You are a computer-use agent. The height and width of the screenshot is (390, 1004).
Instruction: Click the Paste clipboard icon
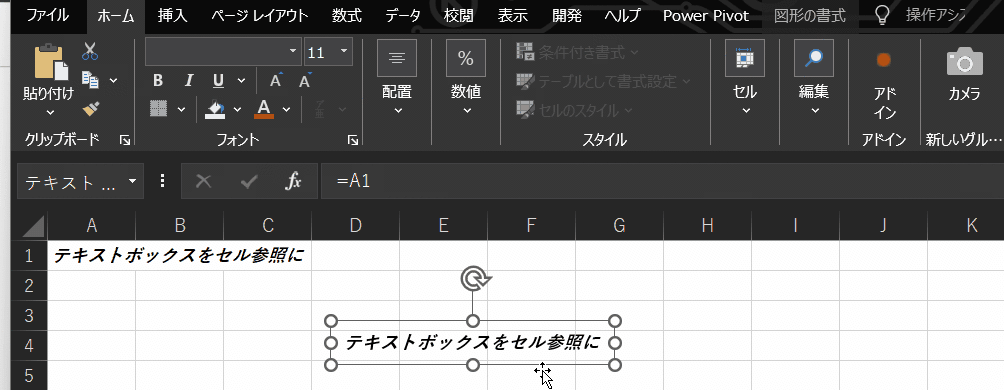pyautogui.click(x=50, y=63)
